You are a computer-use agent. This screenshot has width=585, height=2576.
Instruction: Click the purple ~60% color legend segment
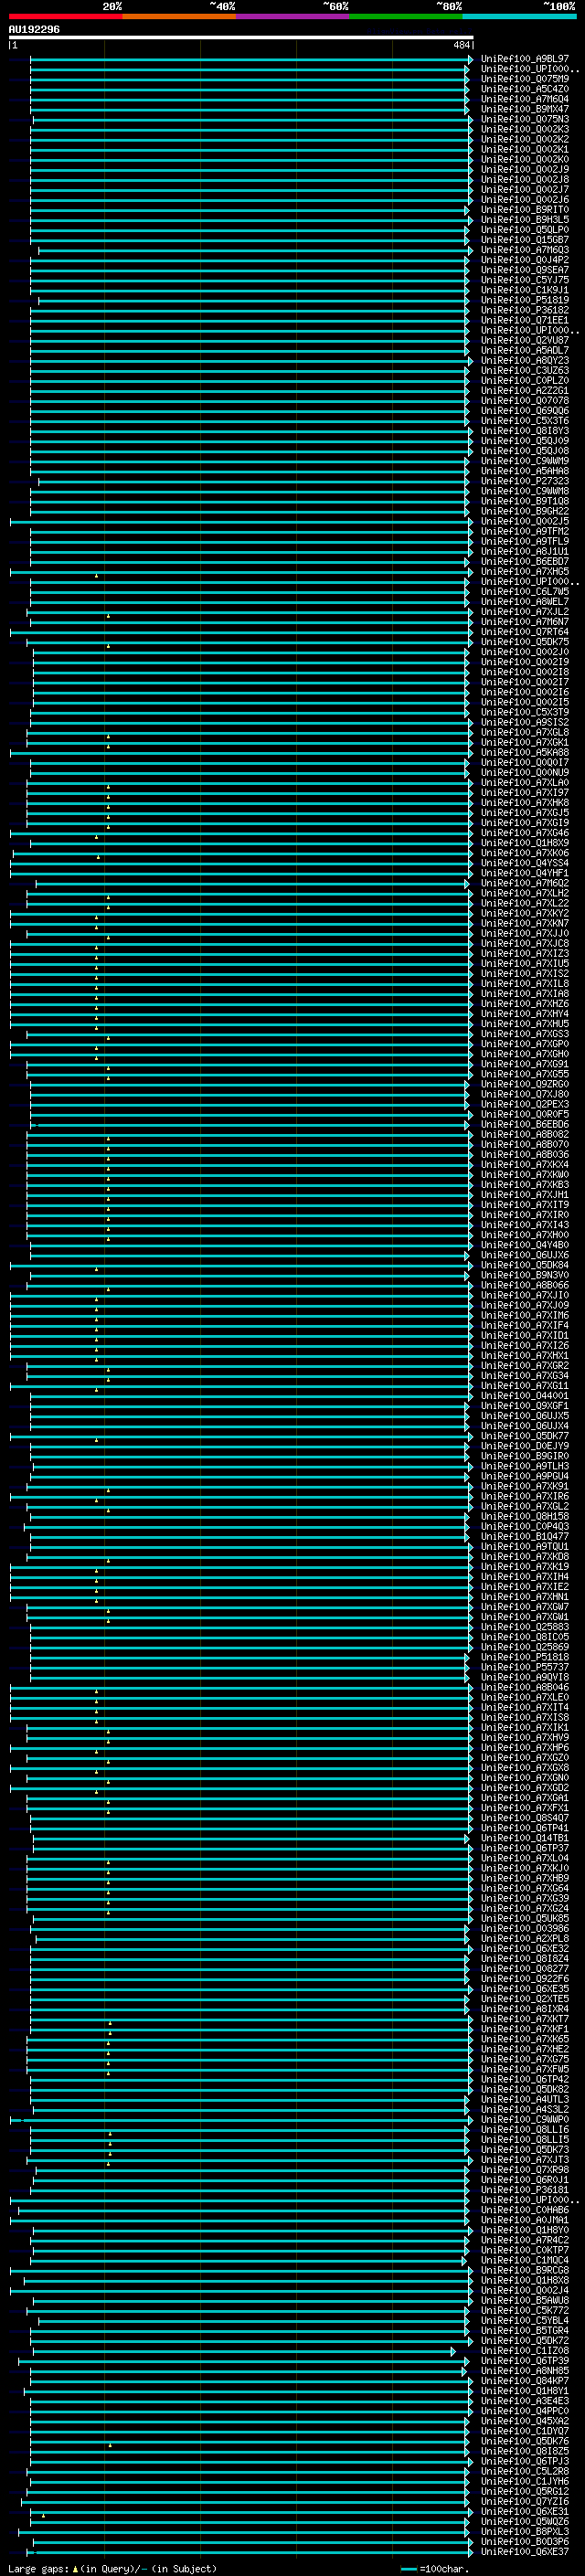point(293,16)
